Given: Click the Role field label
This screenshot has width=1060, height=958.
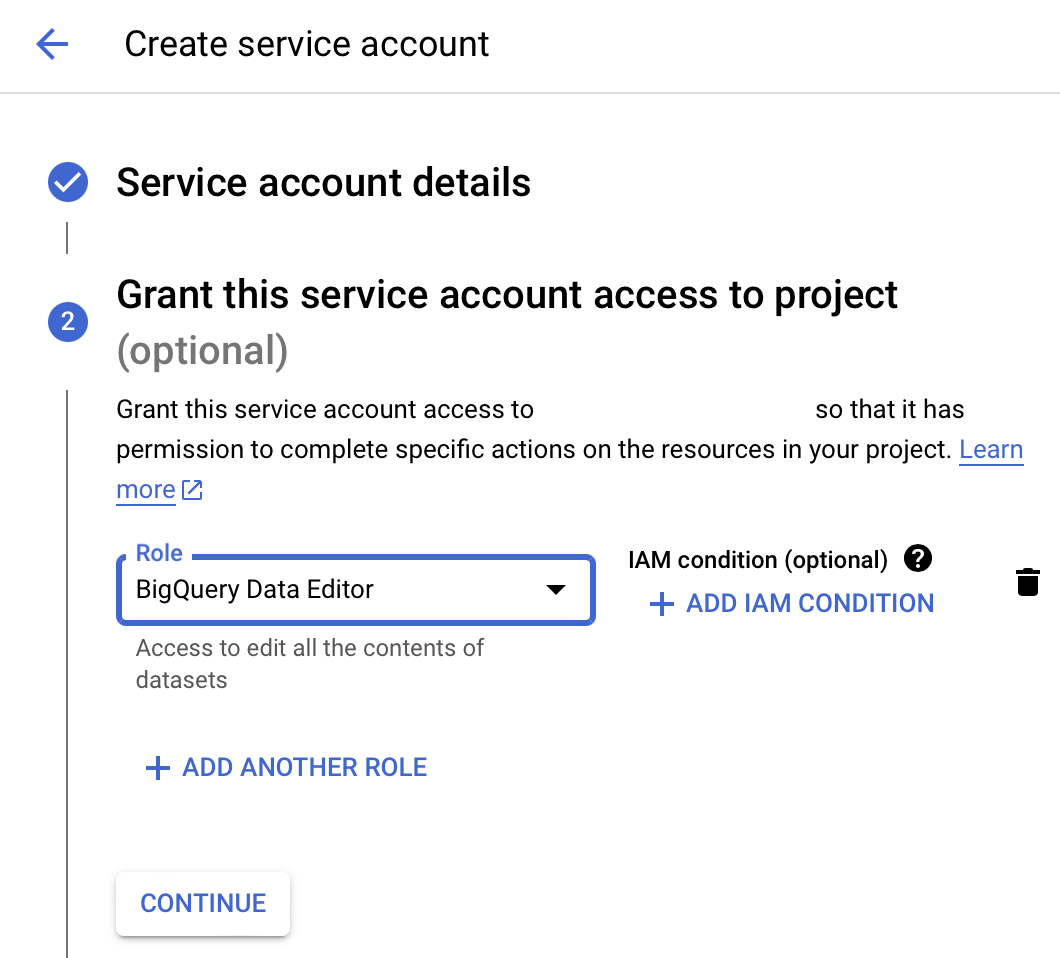Looking at the screenshot, I should [157, 552].
